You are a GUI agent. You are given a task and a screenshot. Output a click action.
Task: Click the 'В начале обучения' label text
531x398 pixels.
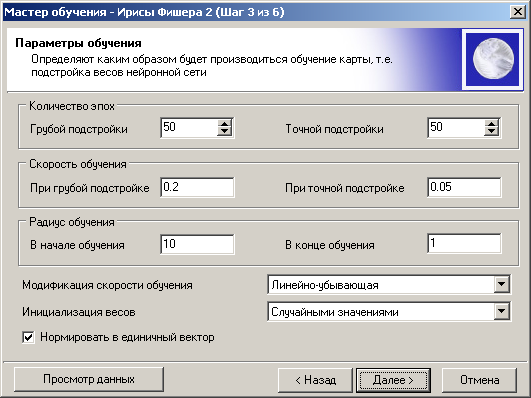(x=77, y=245)
